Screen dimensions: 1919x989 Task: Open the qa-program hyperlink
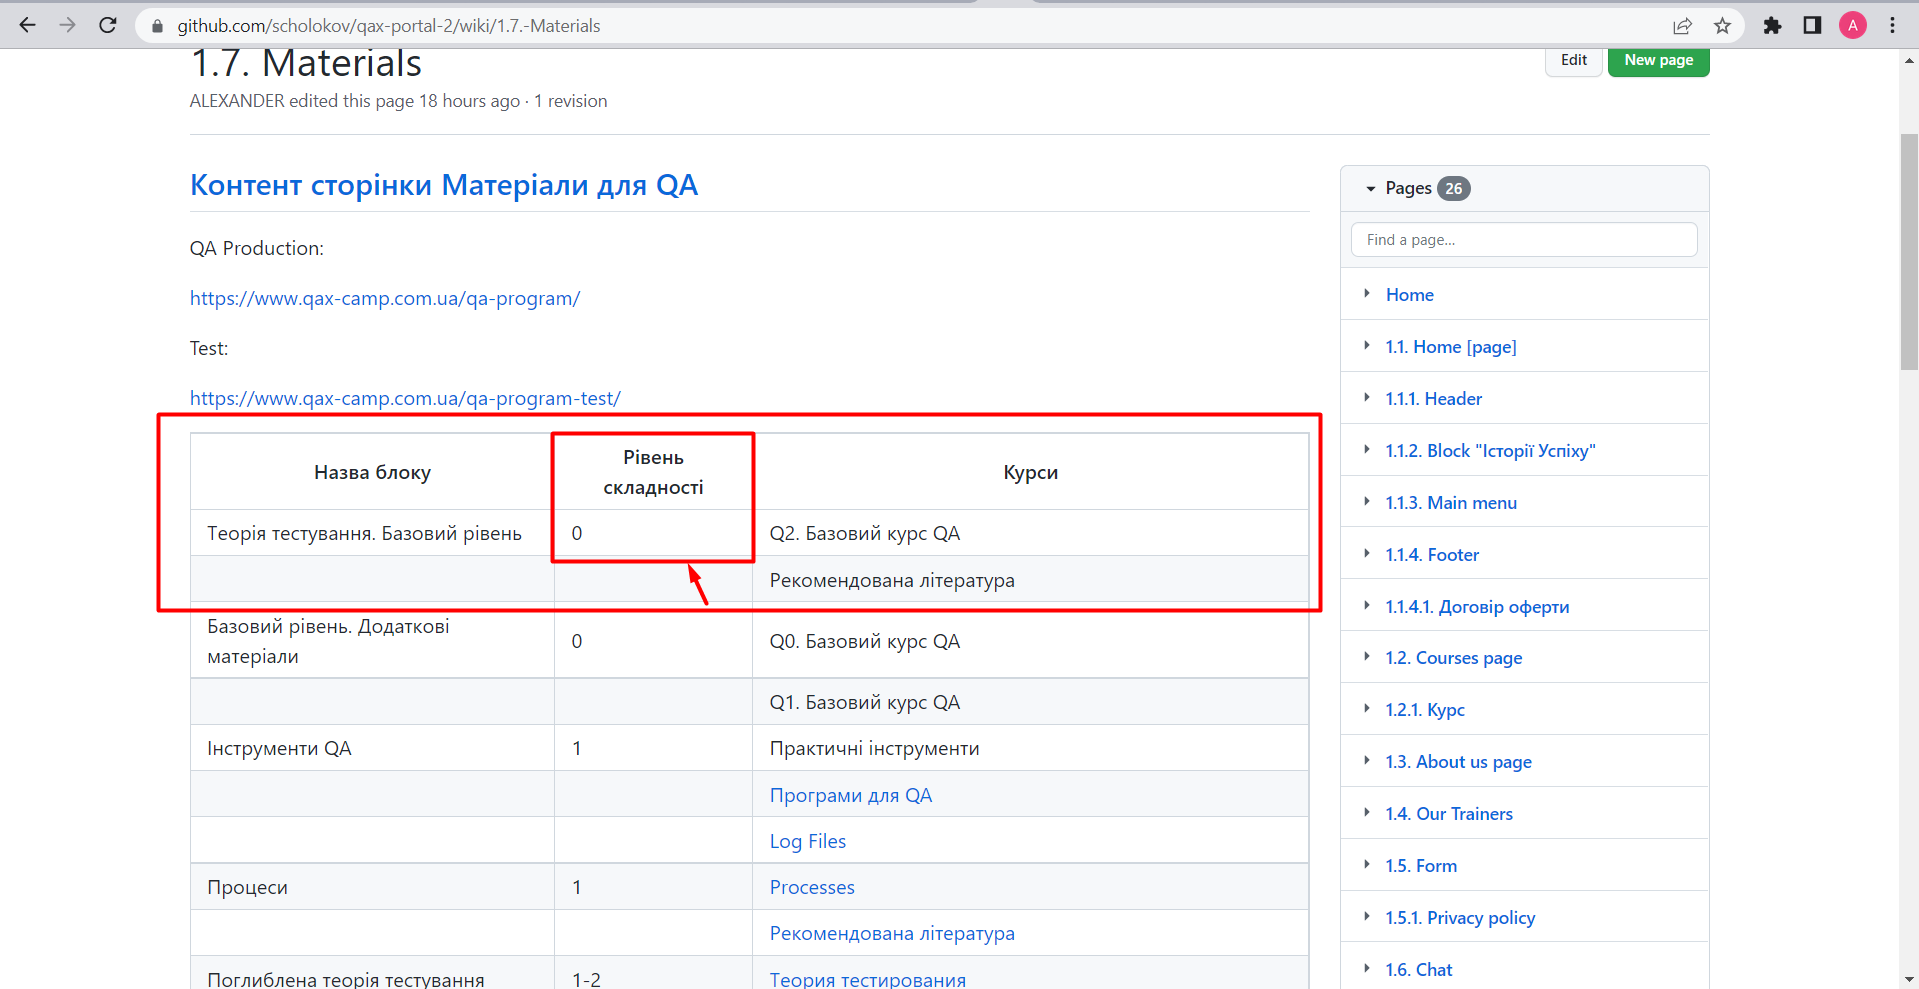pyautogui.click(x=385, y=297)
